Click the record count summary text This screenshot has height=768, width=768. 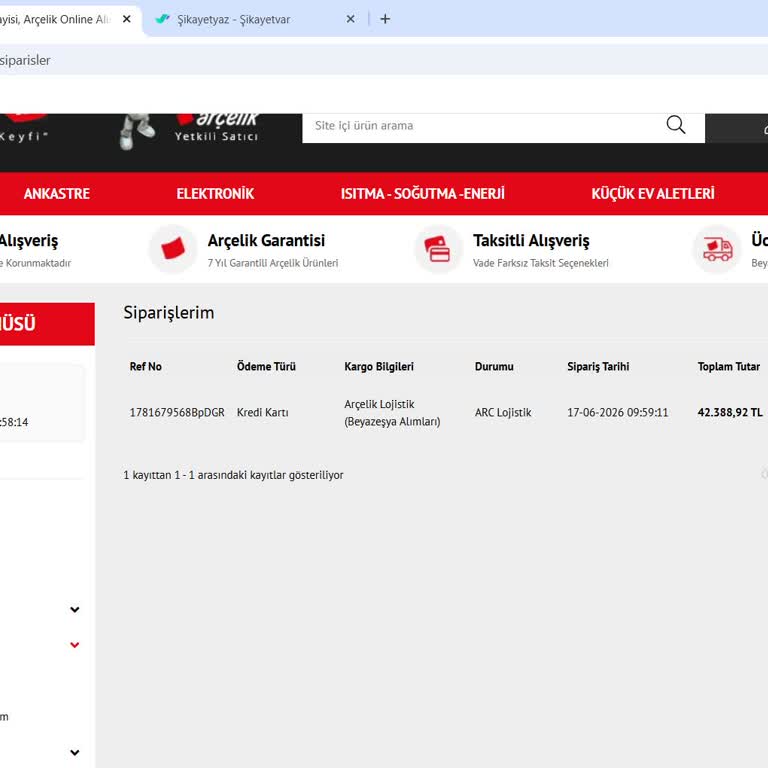tap(233, 475)
